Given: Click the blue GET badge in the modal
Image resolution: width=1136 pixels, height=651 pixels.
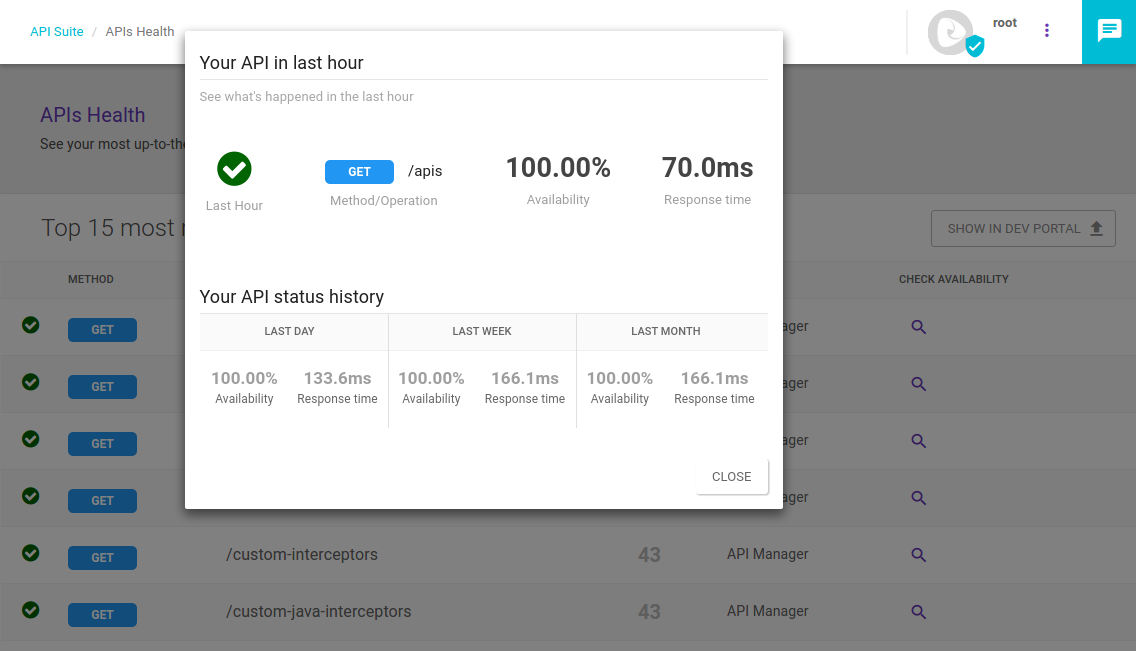Looking at the screenshot, I should coord(359,171).
